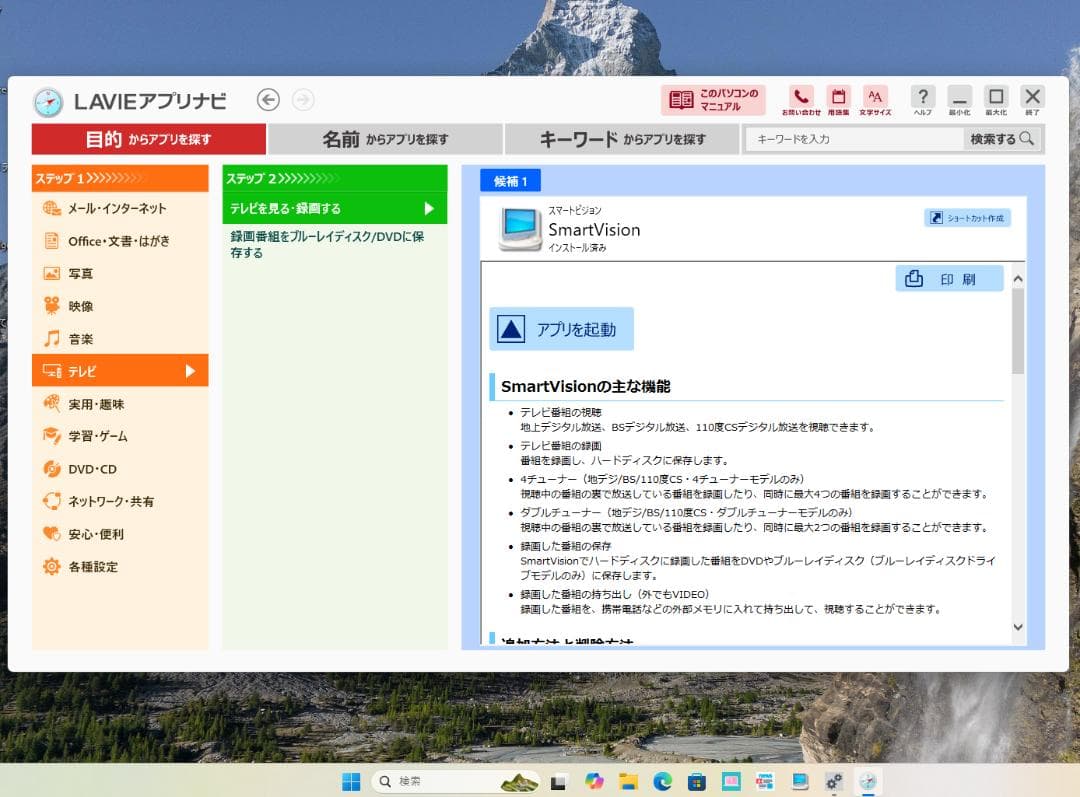
Task: Click the 各種設定 gear icon
Action: [52, 566]
